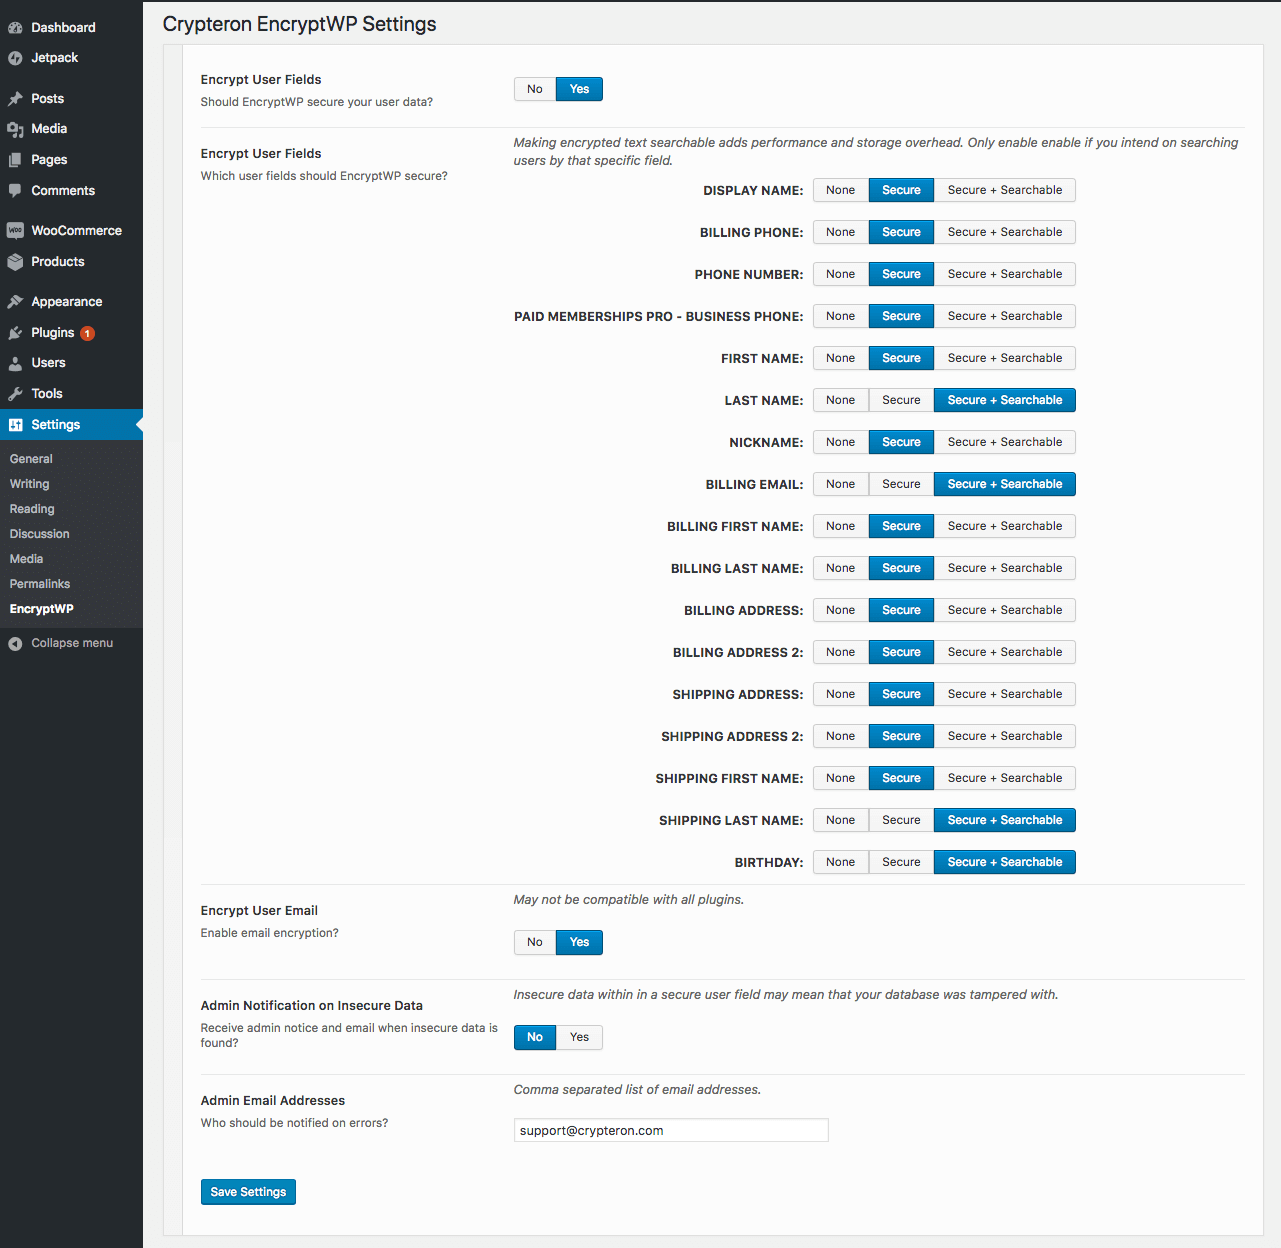The height and width of the screenshot is (1248, 1281).
Task: Click the Plugins plug icon
Action: [x=15, y=333]
